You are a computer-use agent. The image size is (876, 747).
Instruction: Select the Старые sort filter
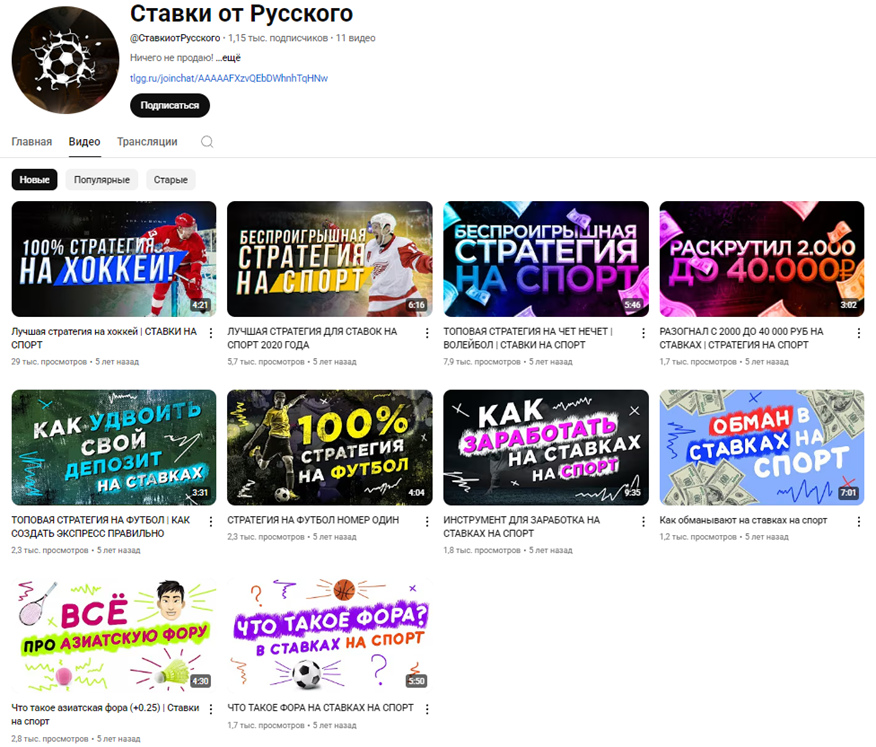pyautogui.click(x=171, y=180)
